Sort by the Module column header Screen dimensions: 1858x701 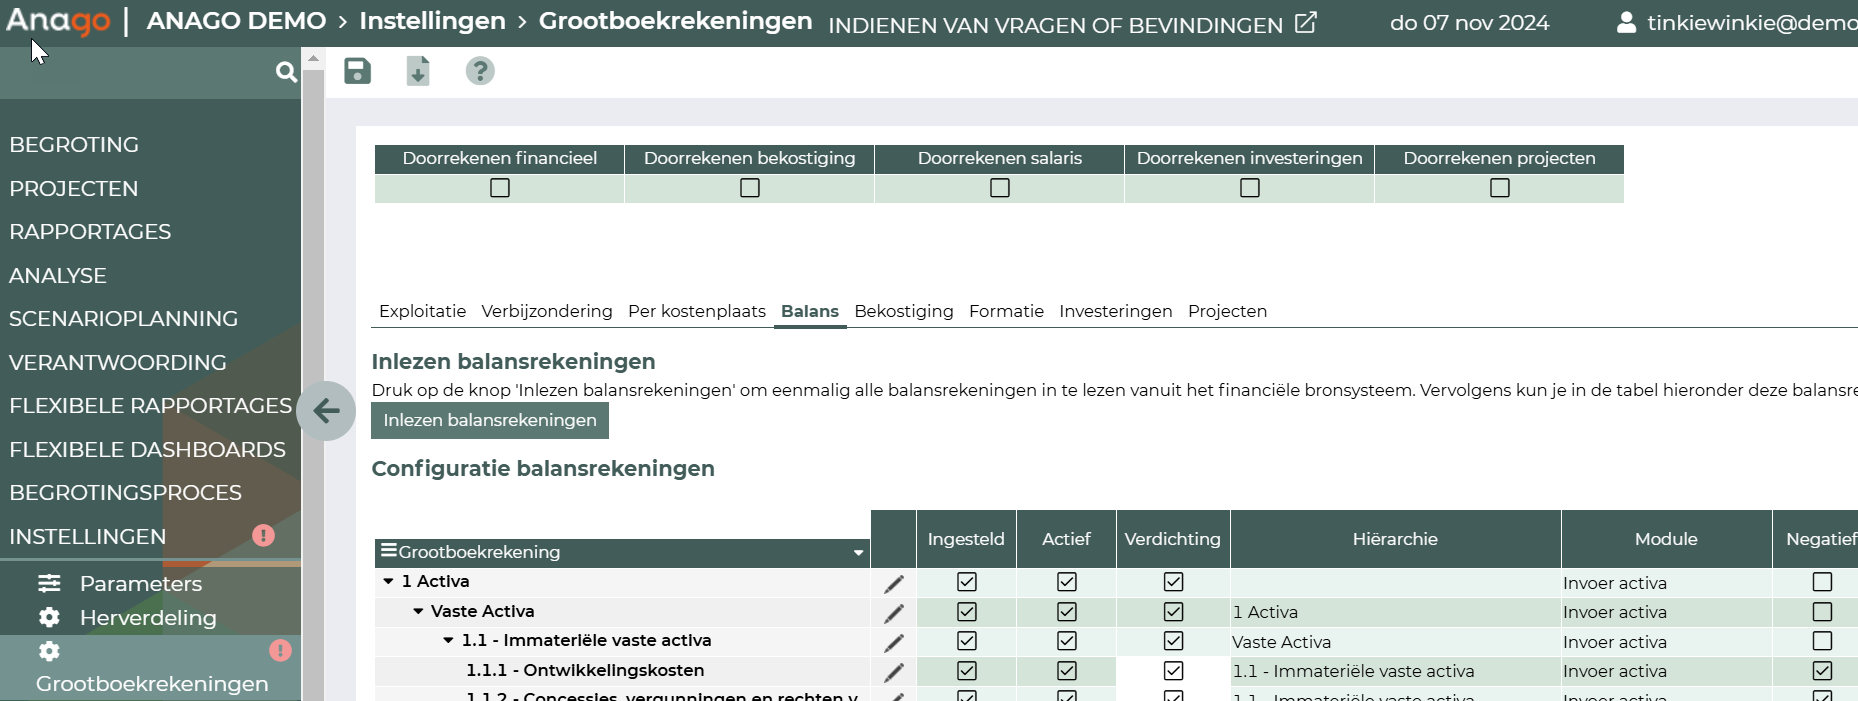coord(1666,539)
